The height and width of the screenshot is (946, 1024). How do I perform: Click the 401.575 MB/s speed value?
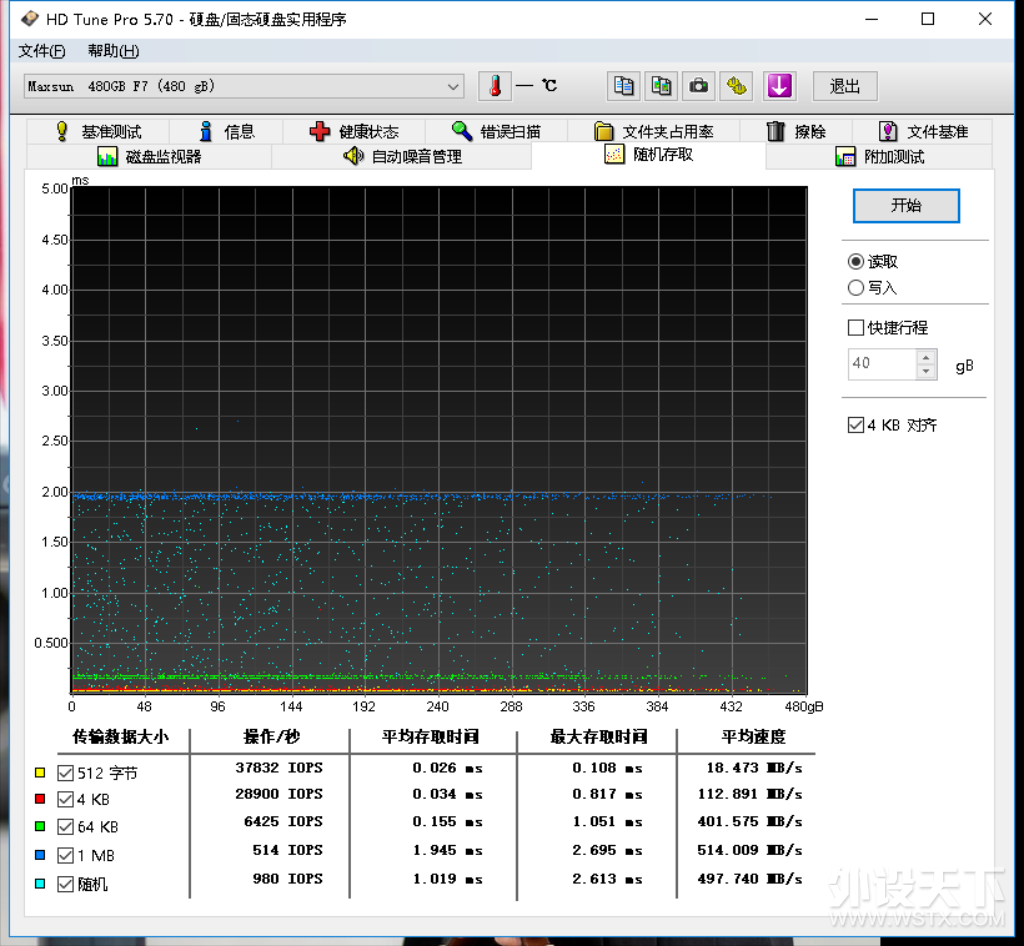(x=750, y=821)
